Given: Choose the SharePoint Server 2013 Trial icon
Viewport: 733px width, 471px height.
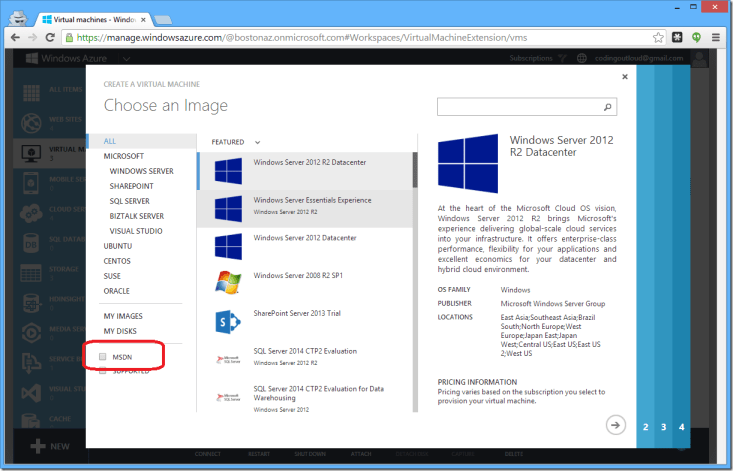Looking at the screenshot, I should click(x=228, y=321).
